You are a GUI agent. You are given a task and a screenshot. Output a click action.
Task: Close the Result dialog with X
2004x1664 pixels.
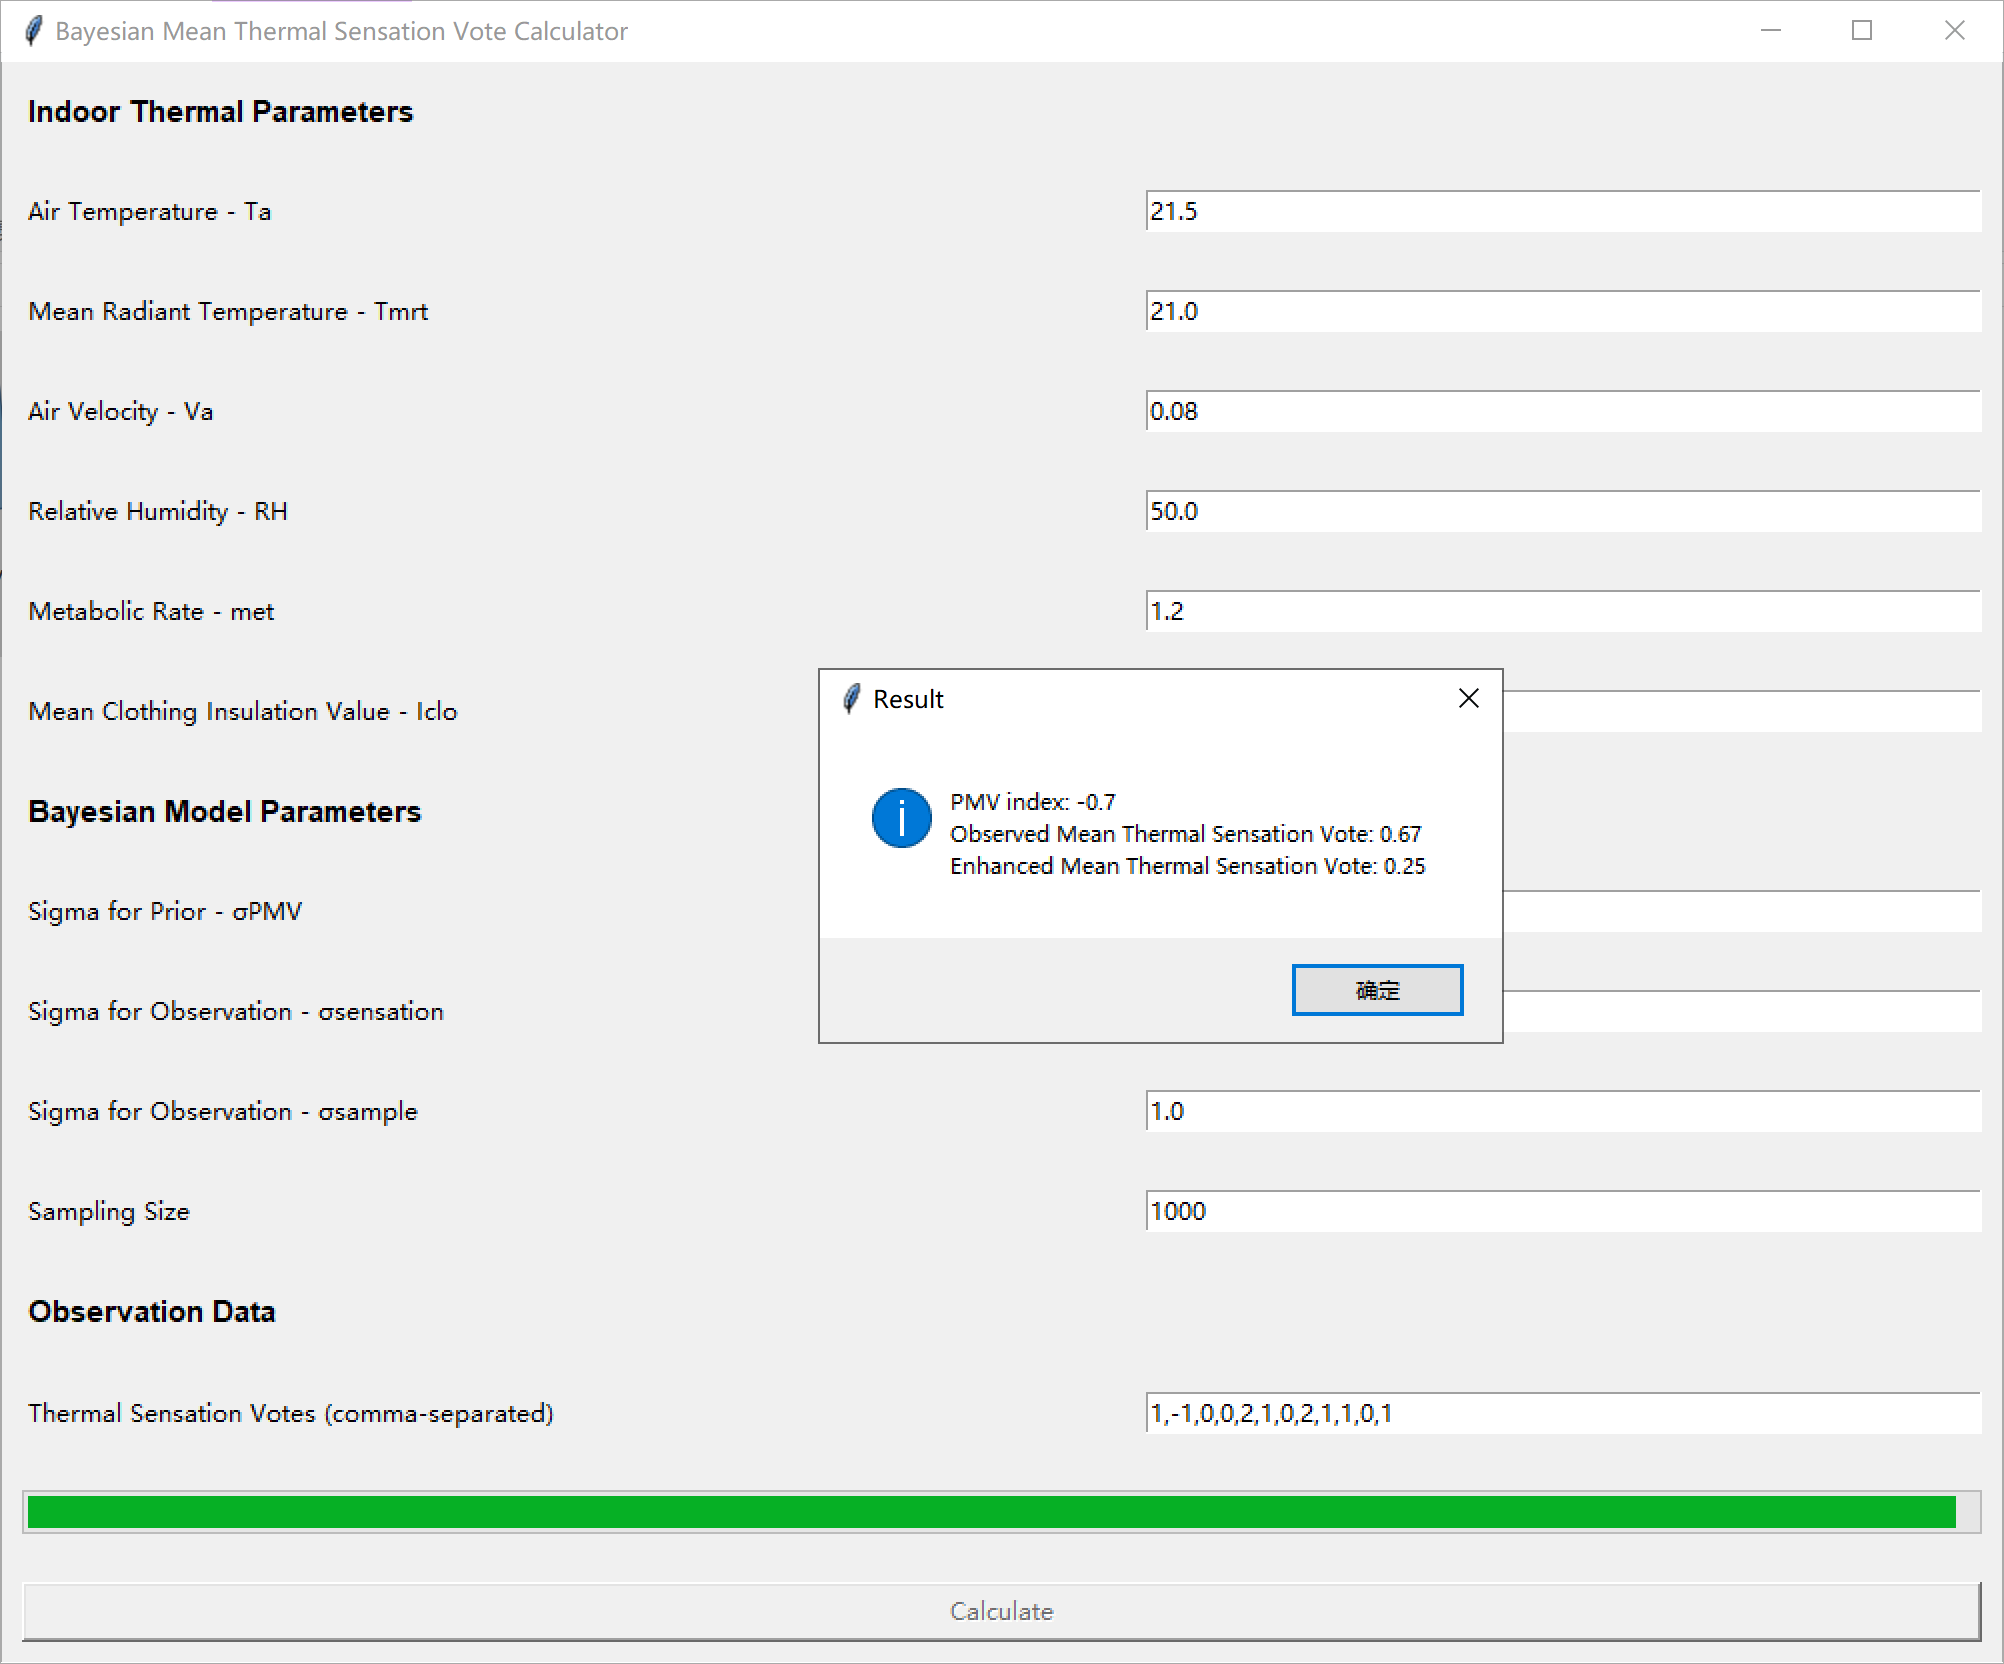pos(1468,698)
